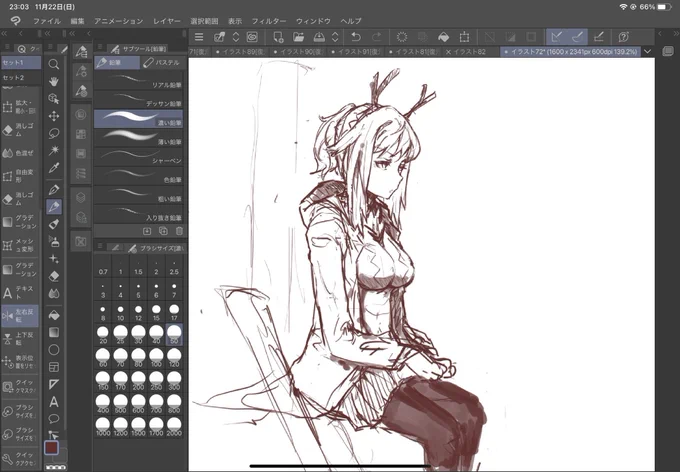The width and height of the screenshot is (680, 472).
Task: Click the help question mark icon
Action: (624, 37)
